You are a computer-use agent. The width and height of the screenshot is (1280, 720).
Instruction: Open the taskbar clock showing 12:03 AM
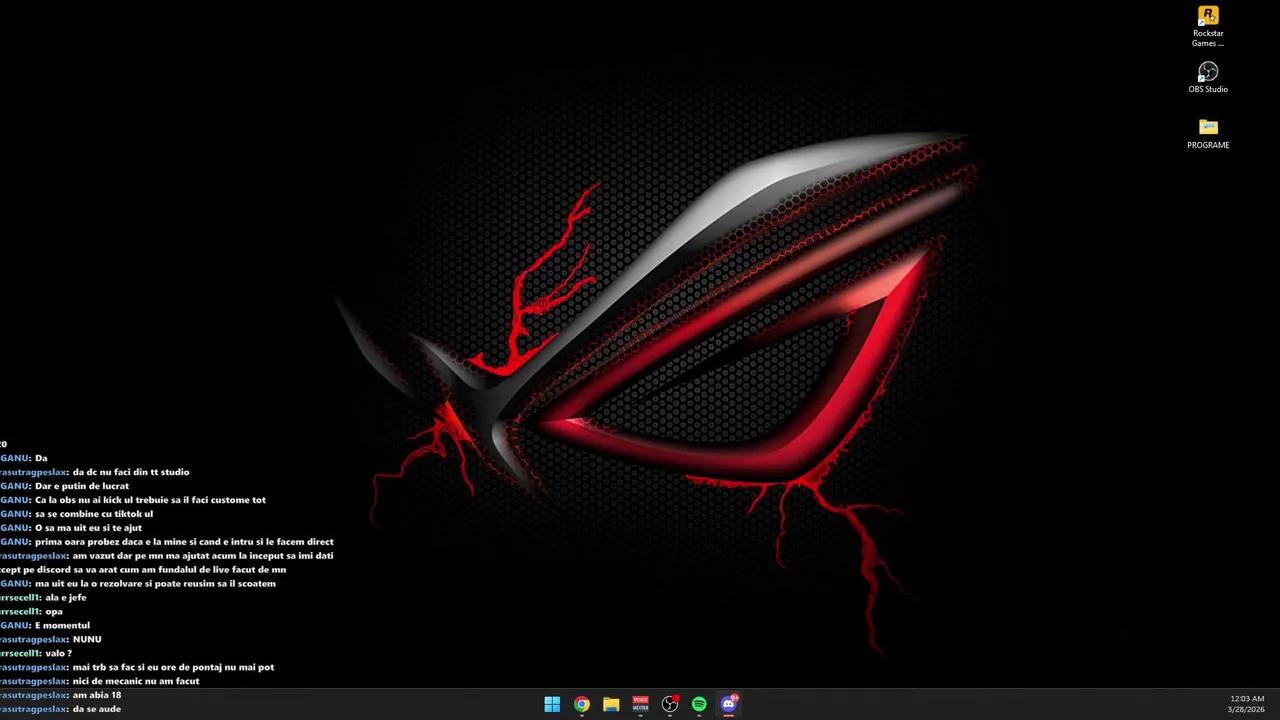pyautogui.click(x=1246, y=704)
